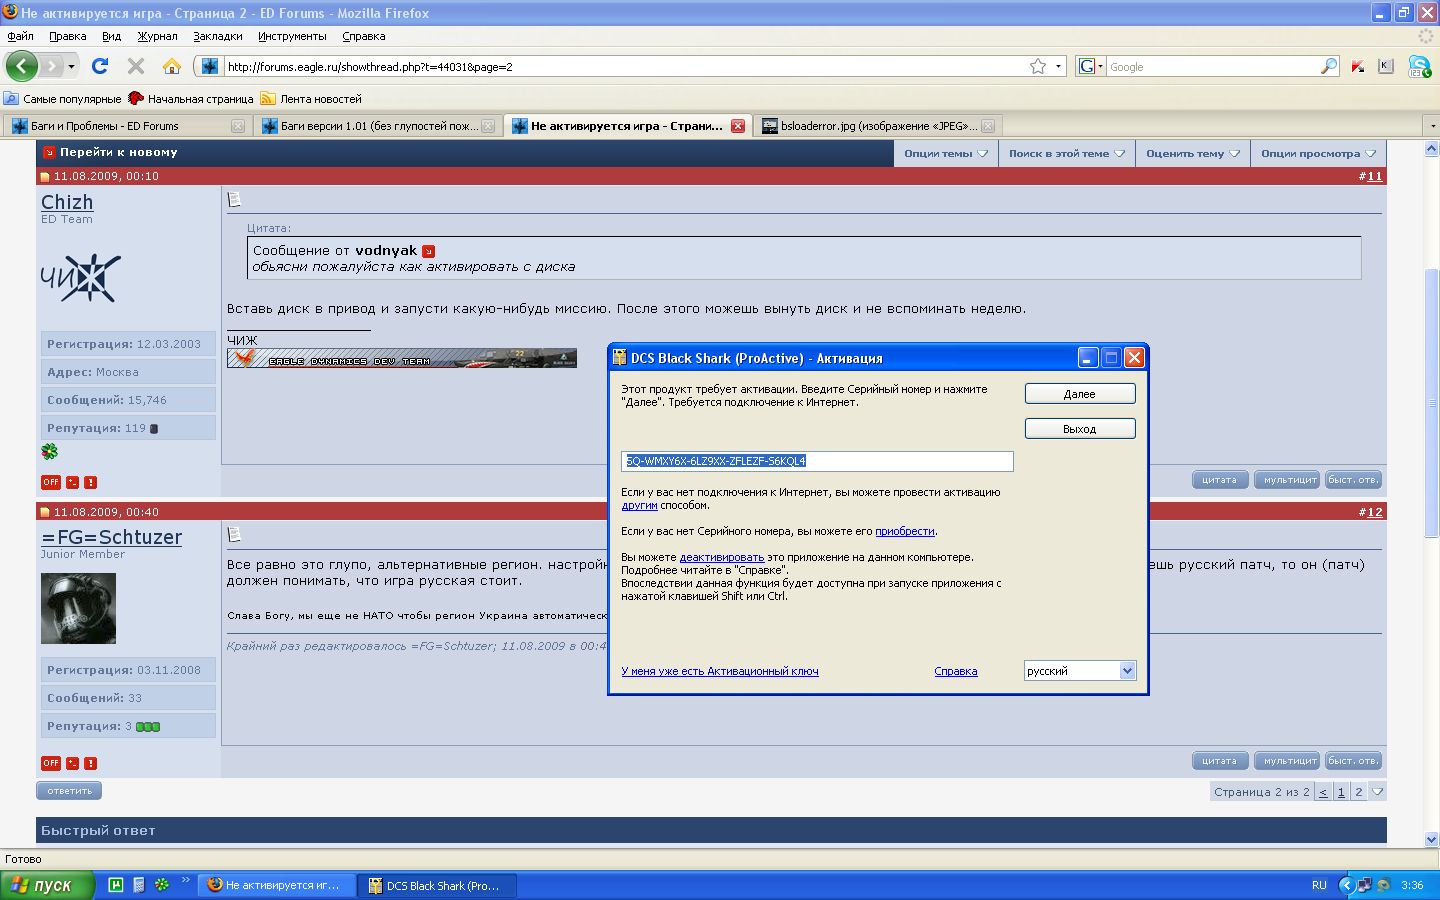Screen dimensions: 1440x900
Task: Switch to 'Баги и Проблемы - ED Forums' tab
Action: [x=126, y=126]
